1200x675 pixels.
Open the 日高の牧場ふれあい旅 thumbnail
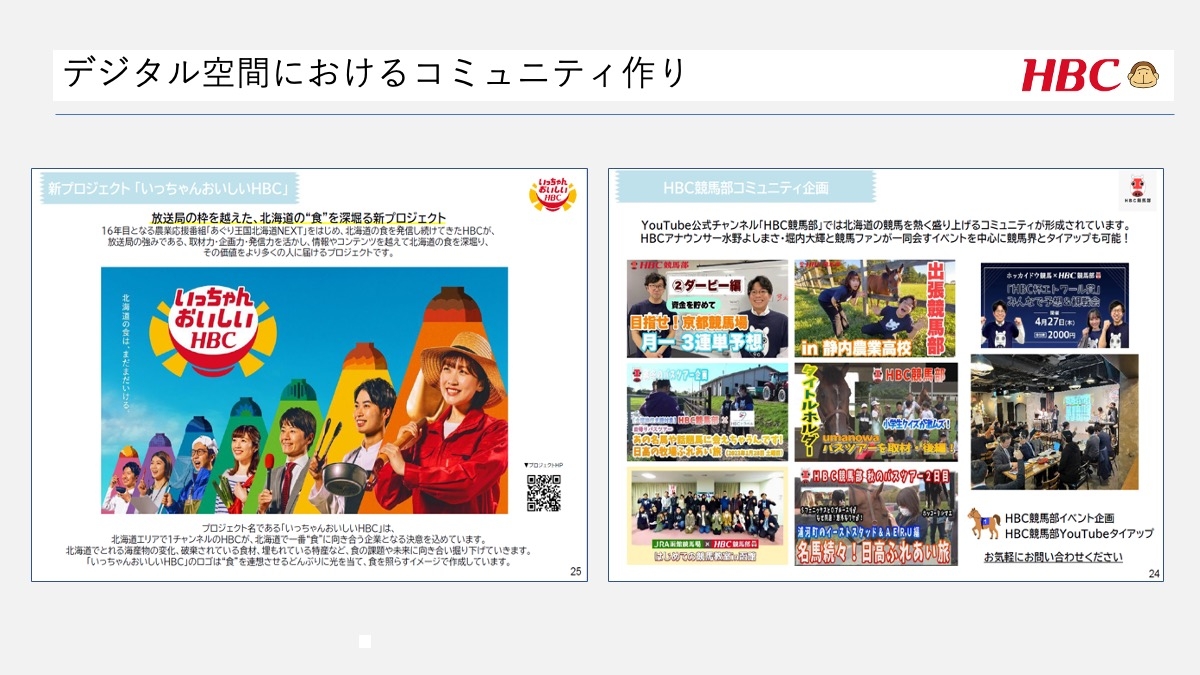point(707,411)
